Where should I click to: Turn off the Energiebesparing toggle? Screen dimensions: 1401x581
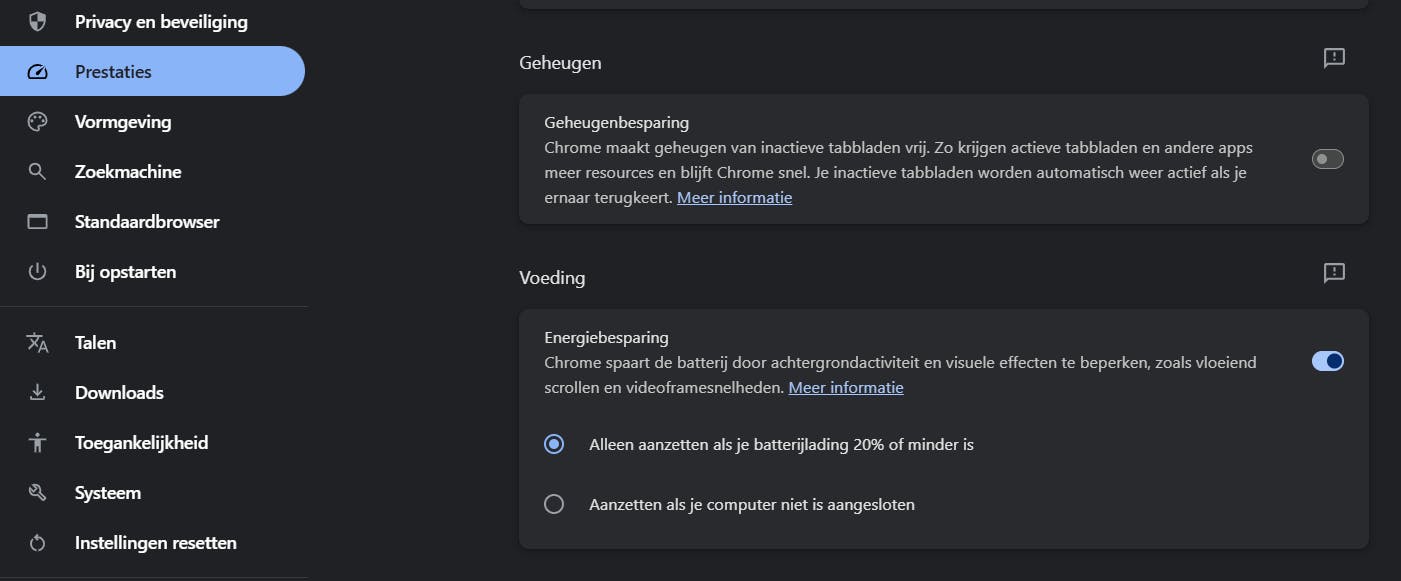point(1327,361)
